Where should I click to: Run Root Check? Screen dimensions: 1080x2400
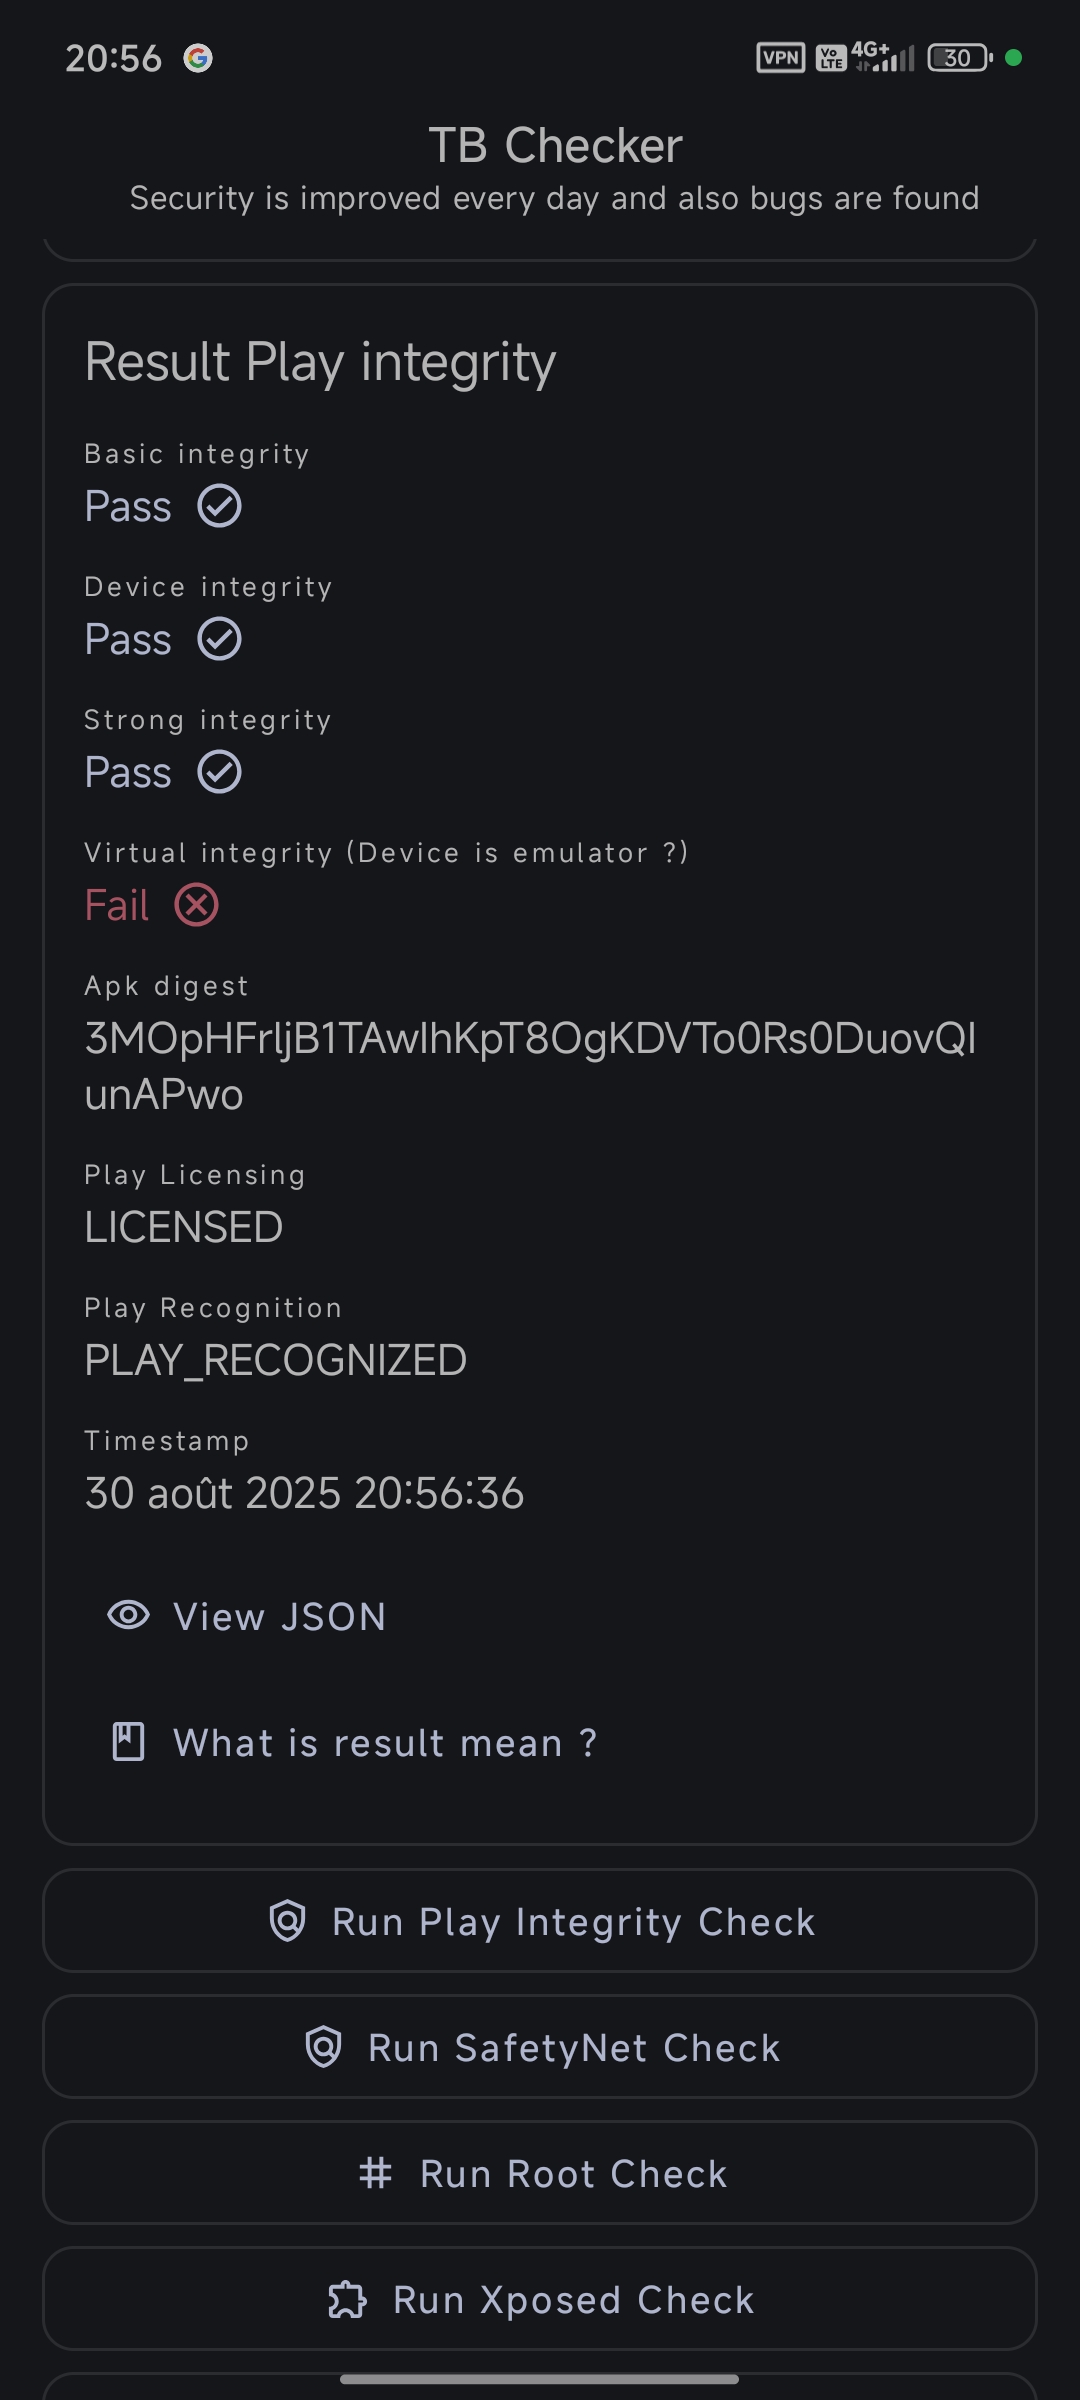tap(540, 2173)
